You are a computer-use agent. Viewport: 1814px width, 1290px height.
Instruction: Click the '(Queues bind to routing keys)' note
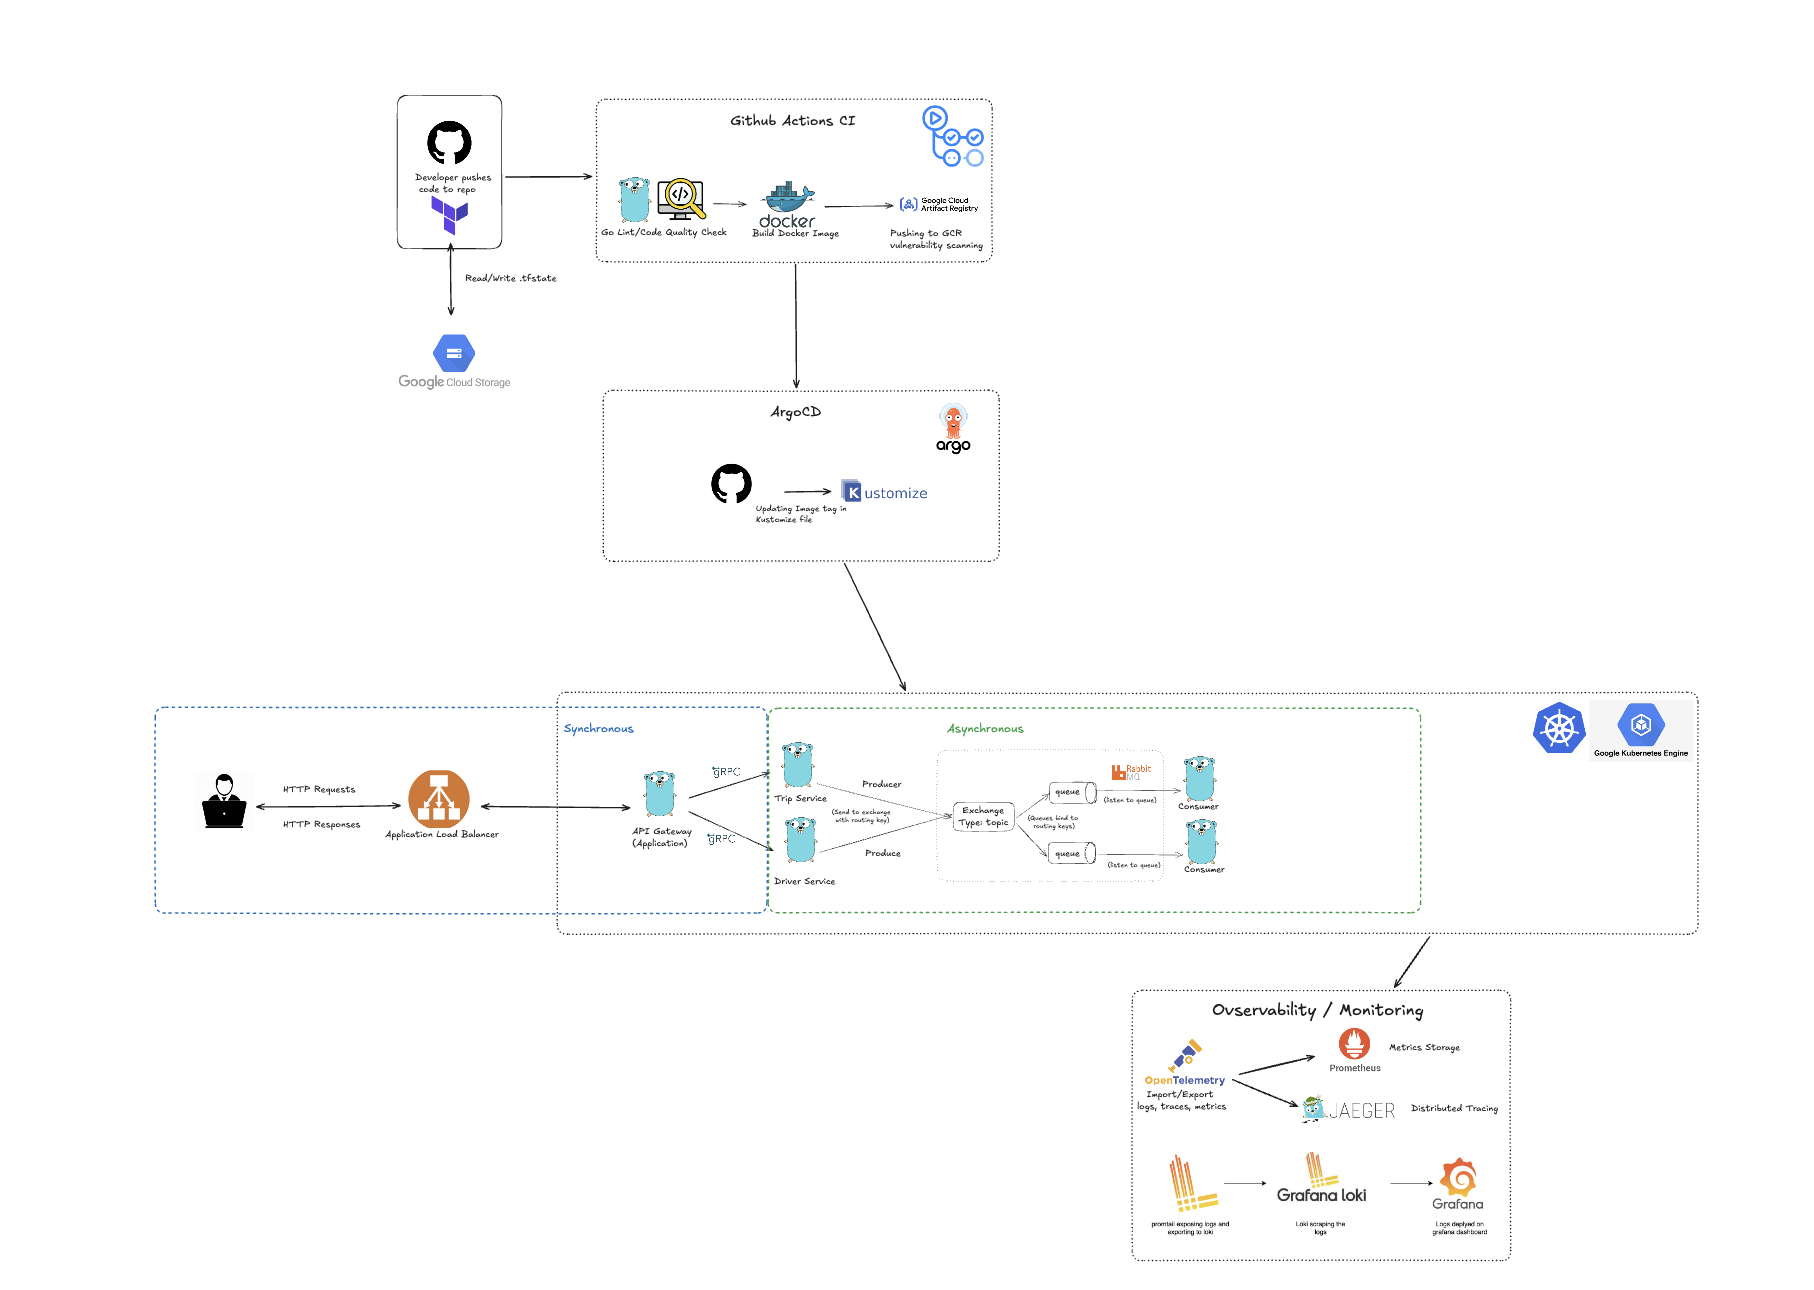click(1053, 822)
